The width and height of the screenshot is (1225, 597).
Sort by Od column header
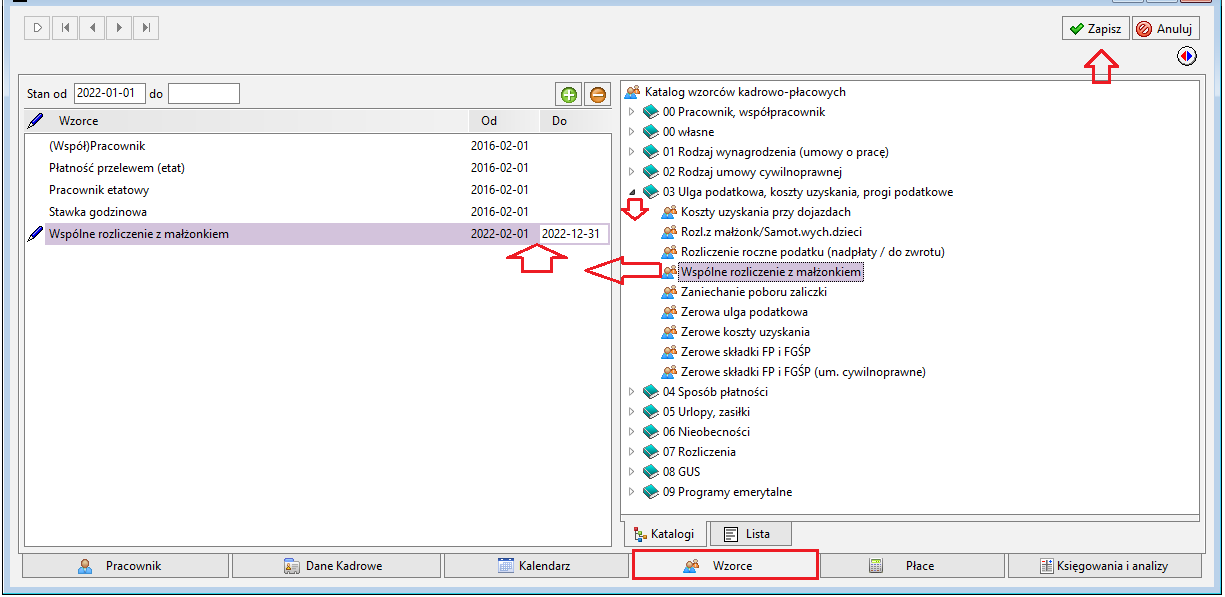[x=503, y=121]
